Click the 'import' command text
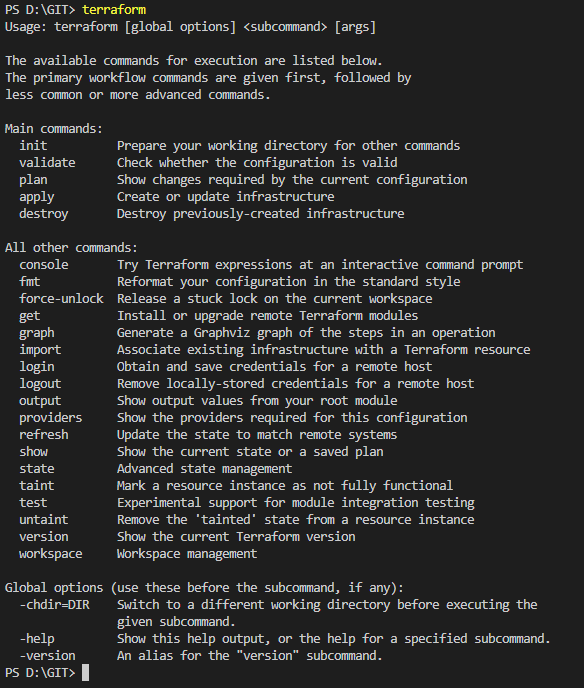The width and height of the screenshot is (584, 688). click(x=40, y=350)
